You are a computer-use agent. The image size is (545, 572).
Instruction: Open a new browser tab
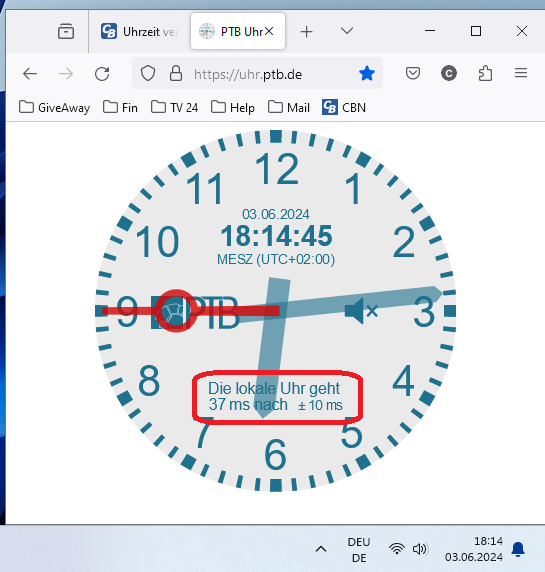pos(306,32)
